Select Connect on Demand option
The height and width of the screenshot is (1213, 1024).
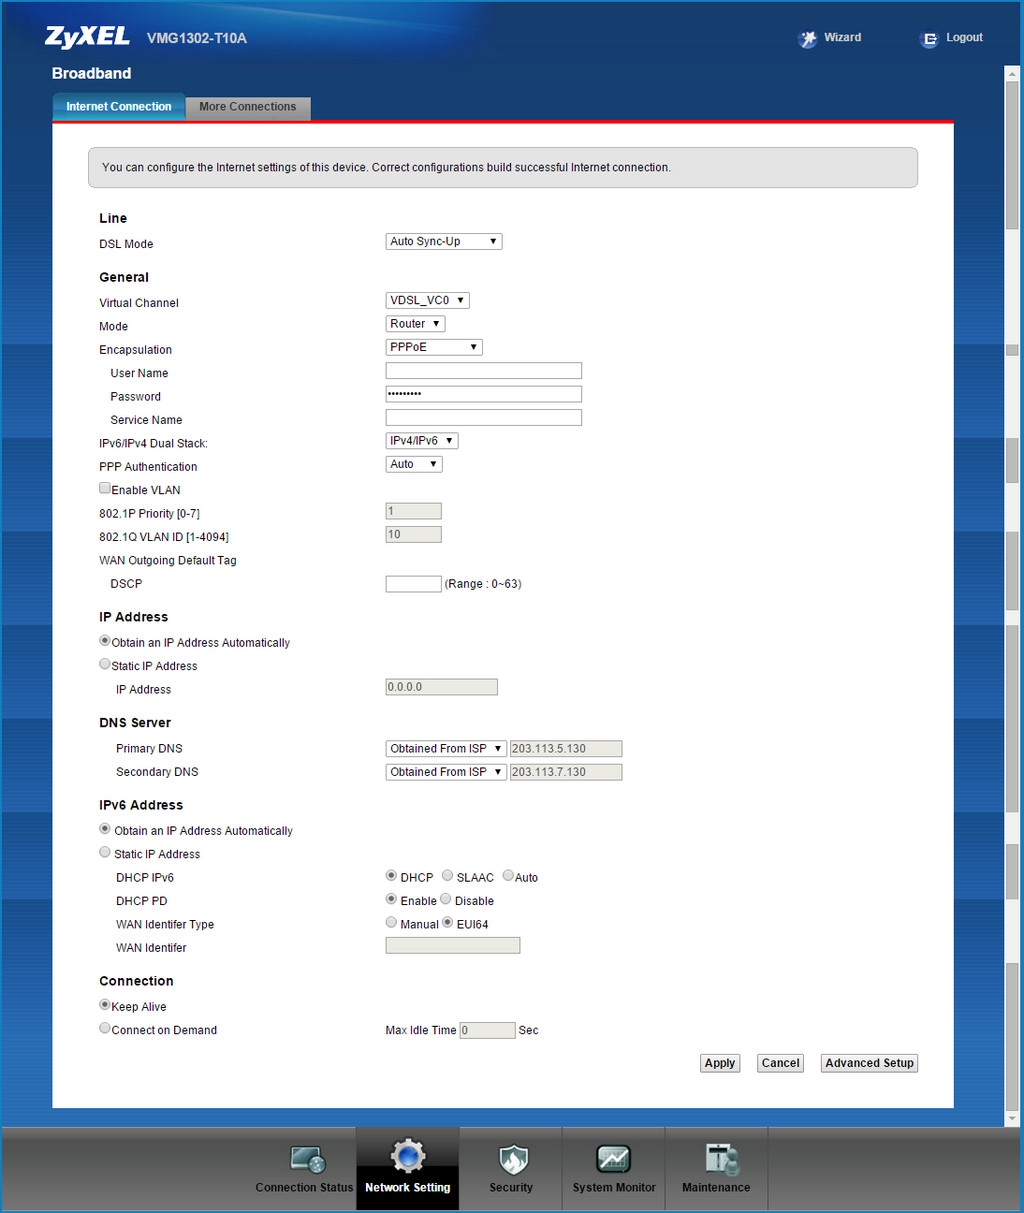[105, 1028]
